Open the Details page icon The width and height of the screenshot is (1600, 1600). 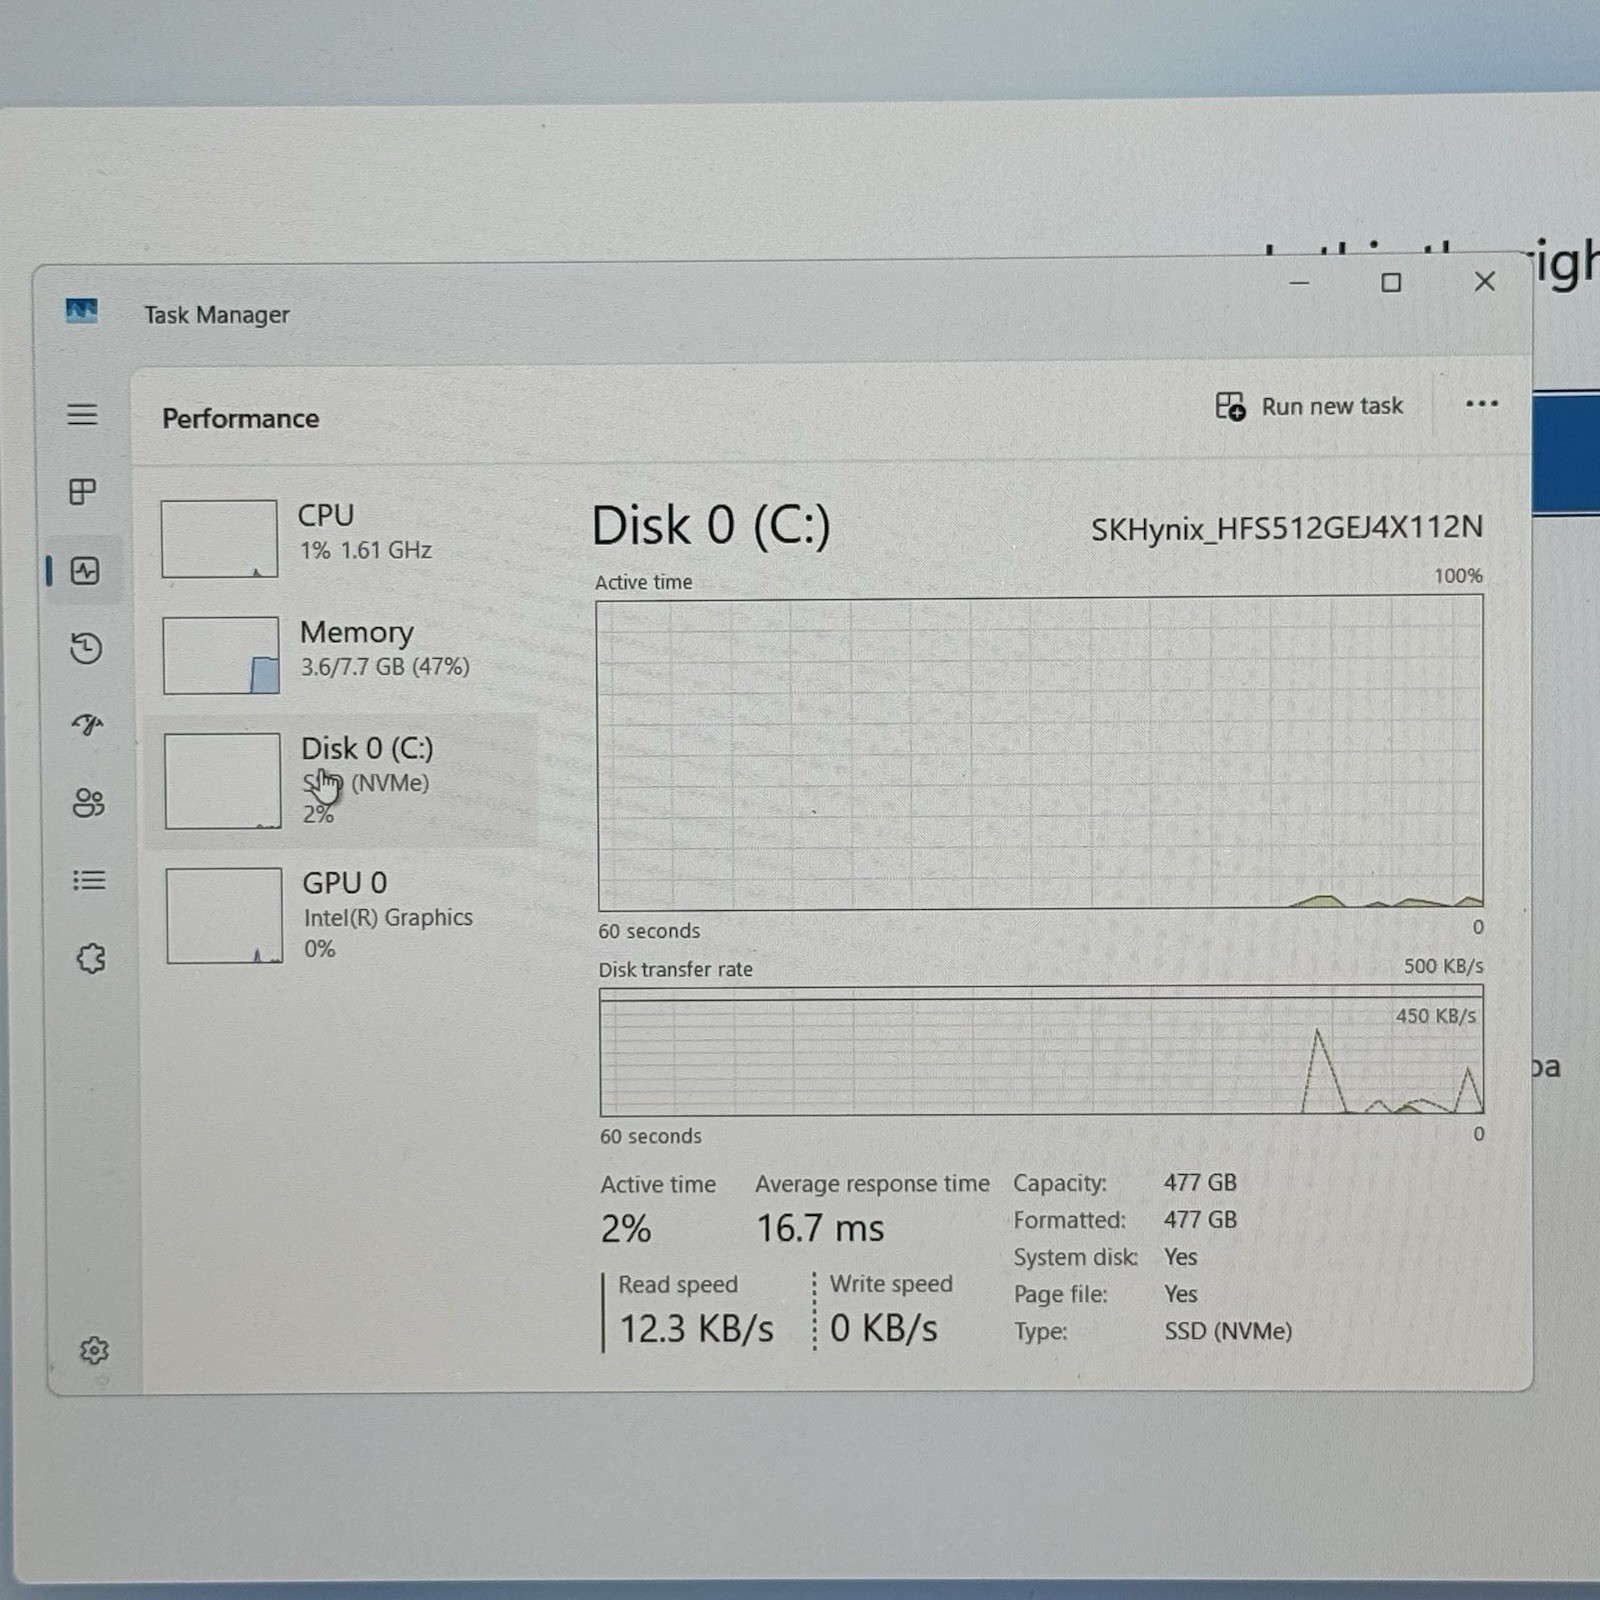(89, 880)
